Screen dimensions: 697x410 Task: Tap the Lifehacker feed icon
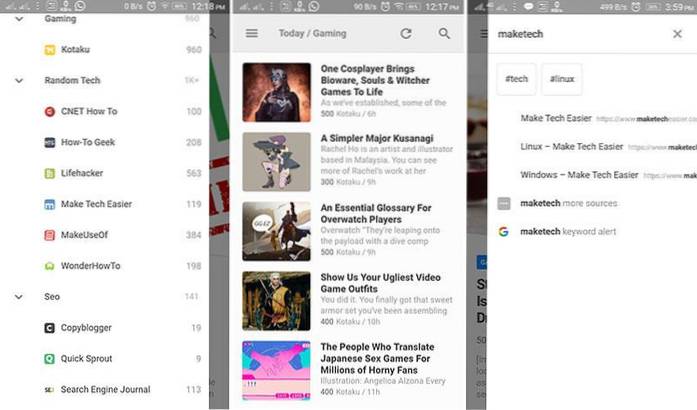click(x=50, y=173)
